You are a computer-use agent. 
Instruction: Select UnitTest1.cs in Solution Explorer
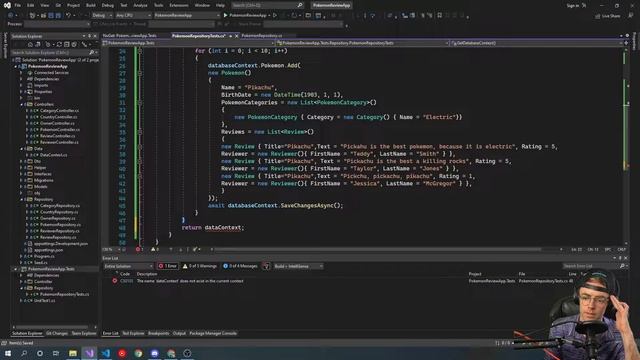click(44, 301)
